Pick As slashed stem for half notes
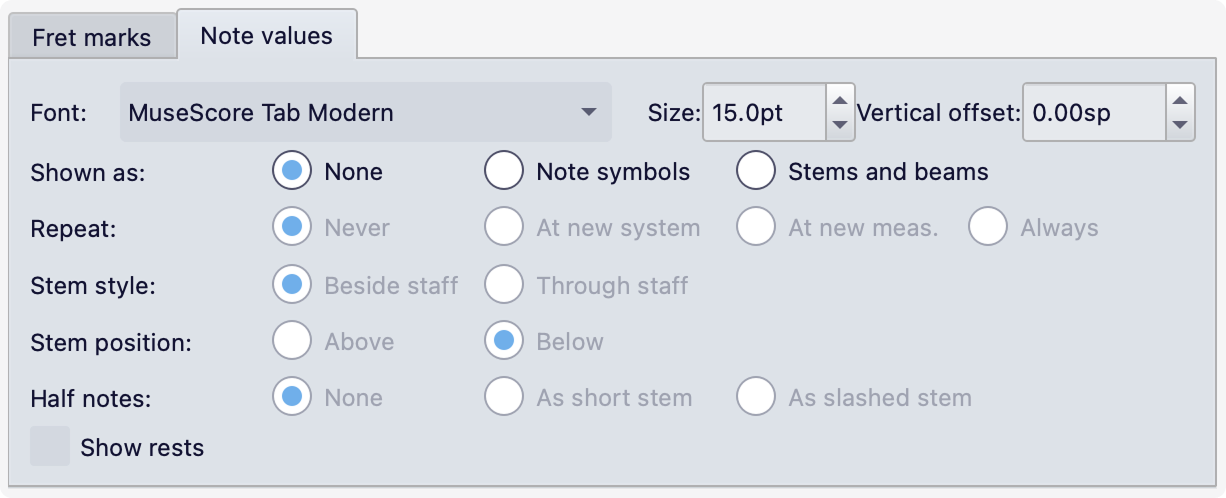Screen dimensions: 1226x498 [756, 398]
